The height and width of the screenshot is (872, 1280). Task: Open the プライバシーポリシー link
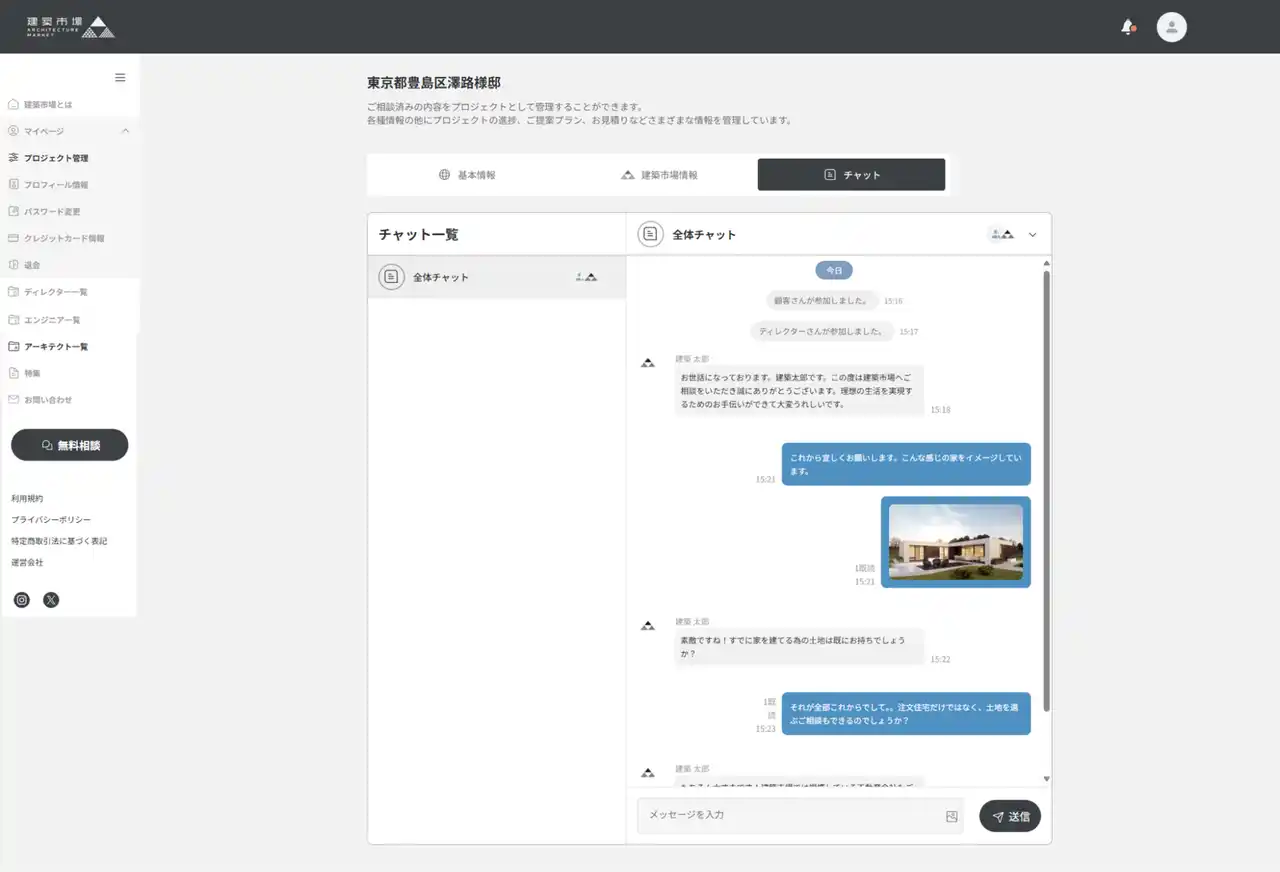(51, 520)
